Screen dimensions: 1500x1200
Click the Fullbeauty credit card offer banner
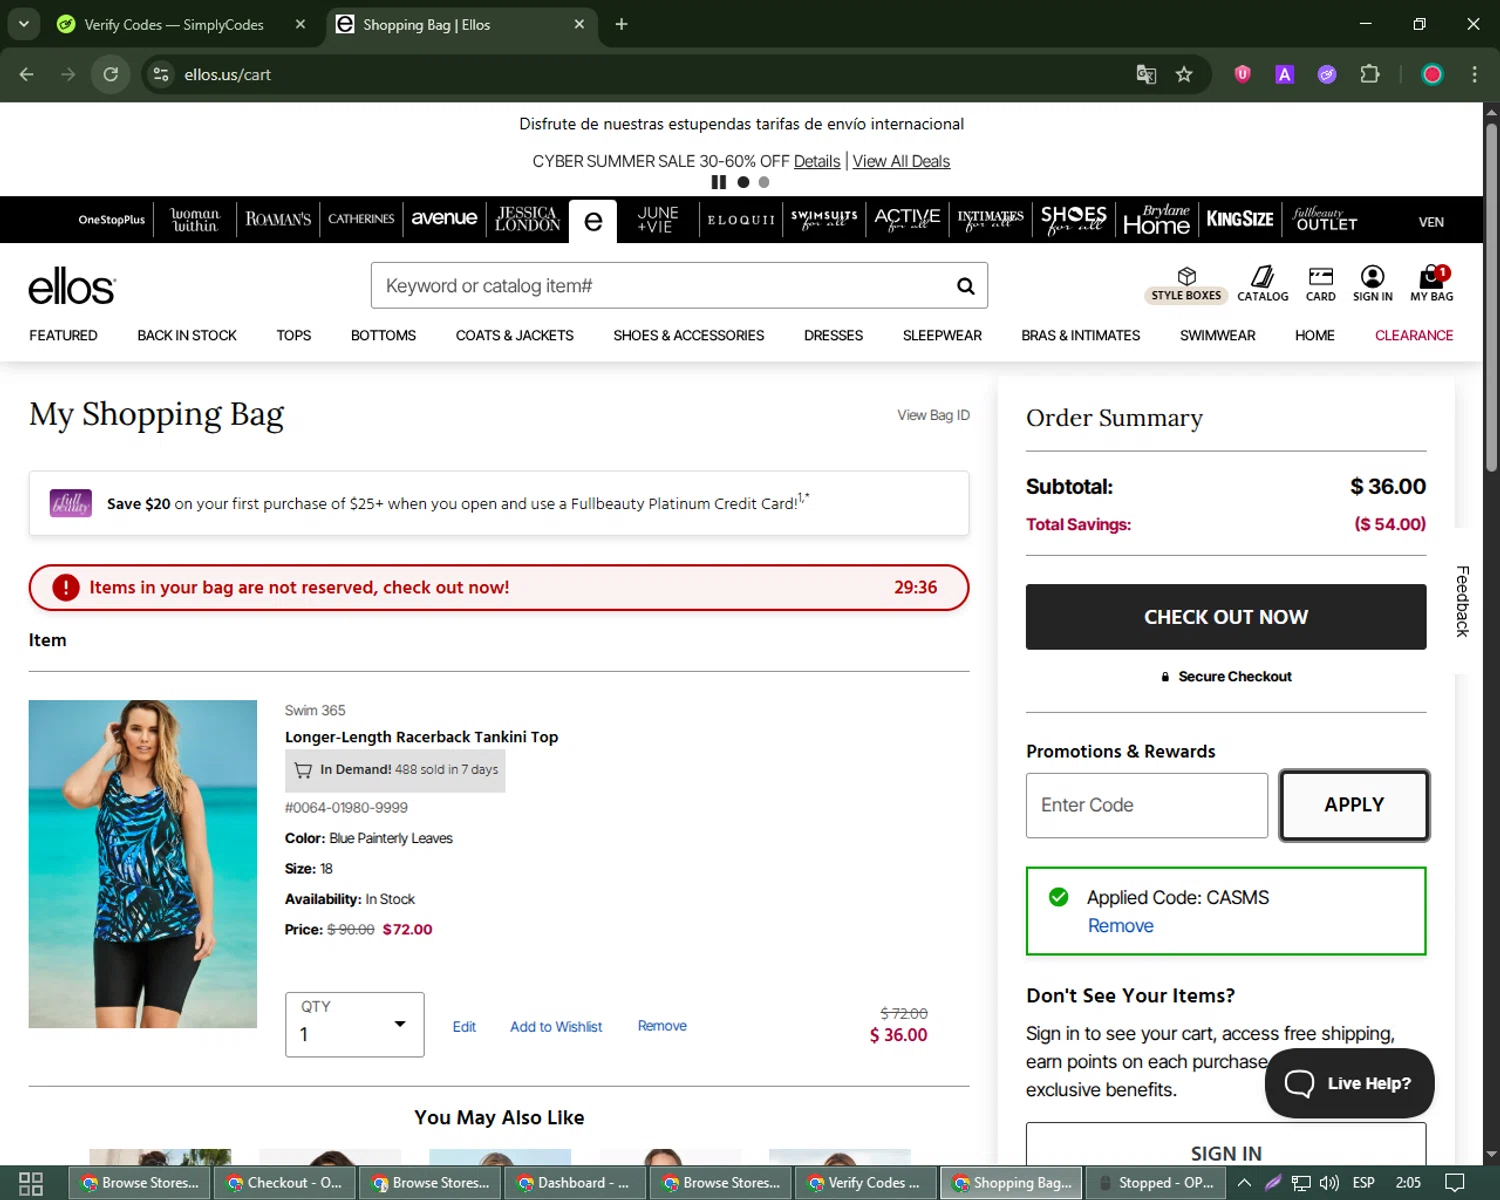[x=499, y=503]
